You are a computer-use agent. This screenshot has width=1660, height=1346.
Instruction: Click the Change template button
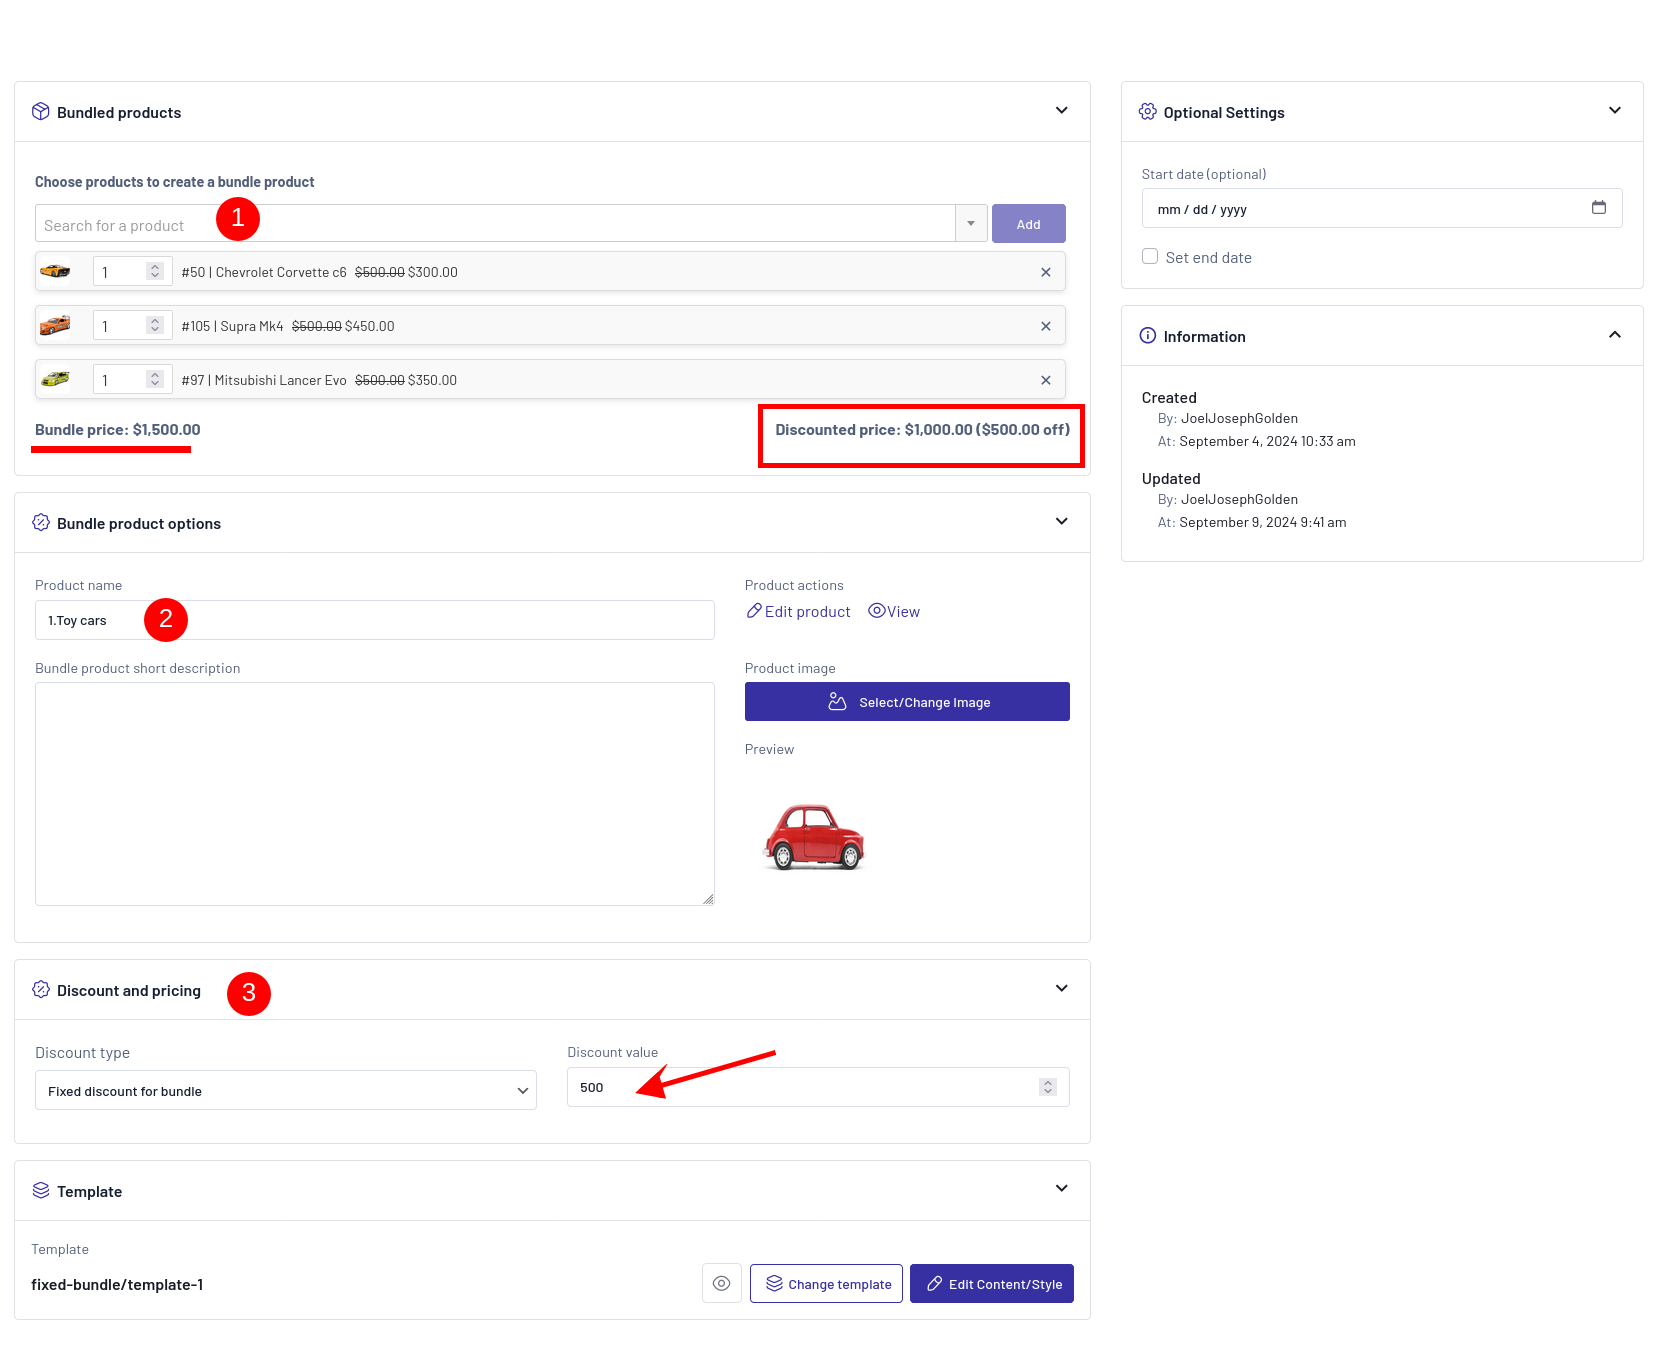click(826, 1283)
